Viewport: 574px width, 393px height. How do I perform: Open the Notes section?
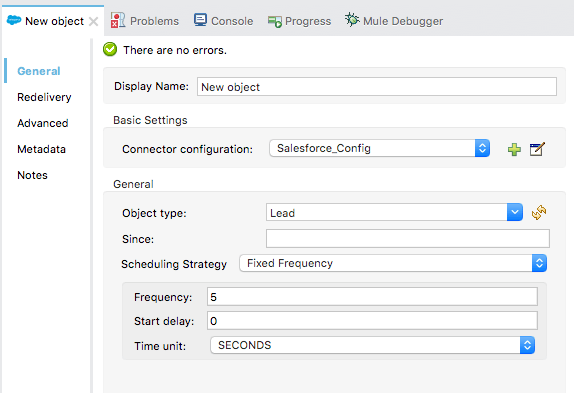pyautogui.click(x=32, y=175)
